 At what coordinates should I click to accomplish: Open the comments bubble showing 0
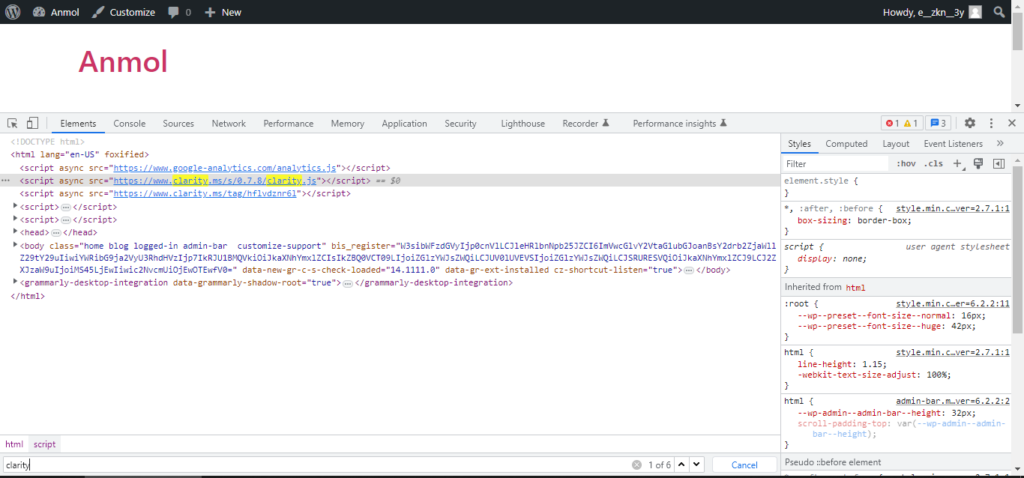tap(179, 12)
